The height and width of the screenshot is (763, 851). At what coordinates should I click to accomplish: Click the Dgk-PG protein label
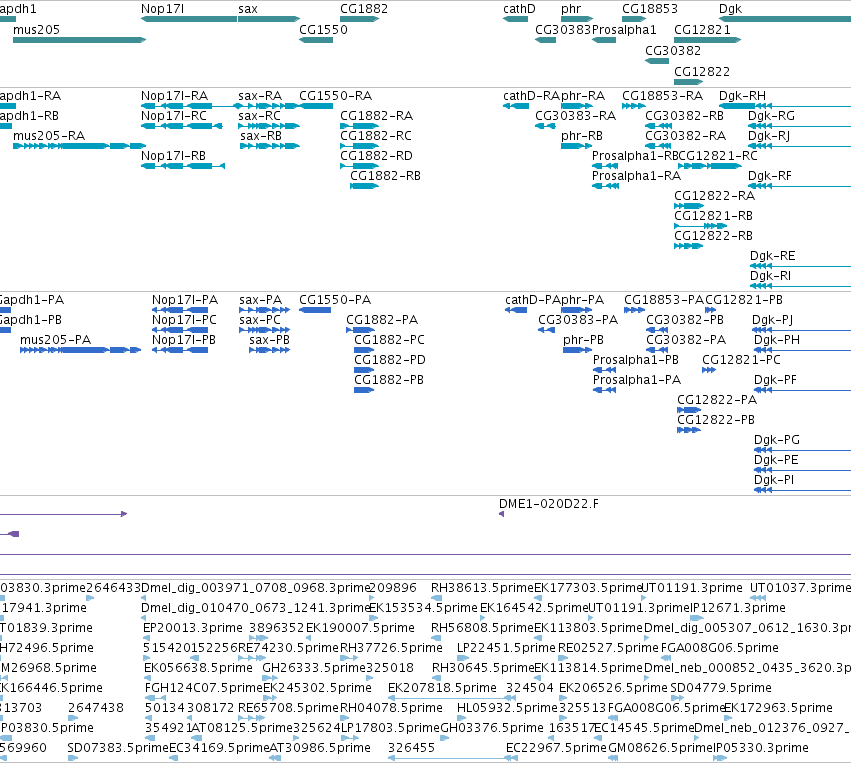pyautogui.click(x=777, y=440)
